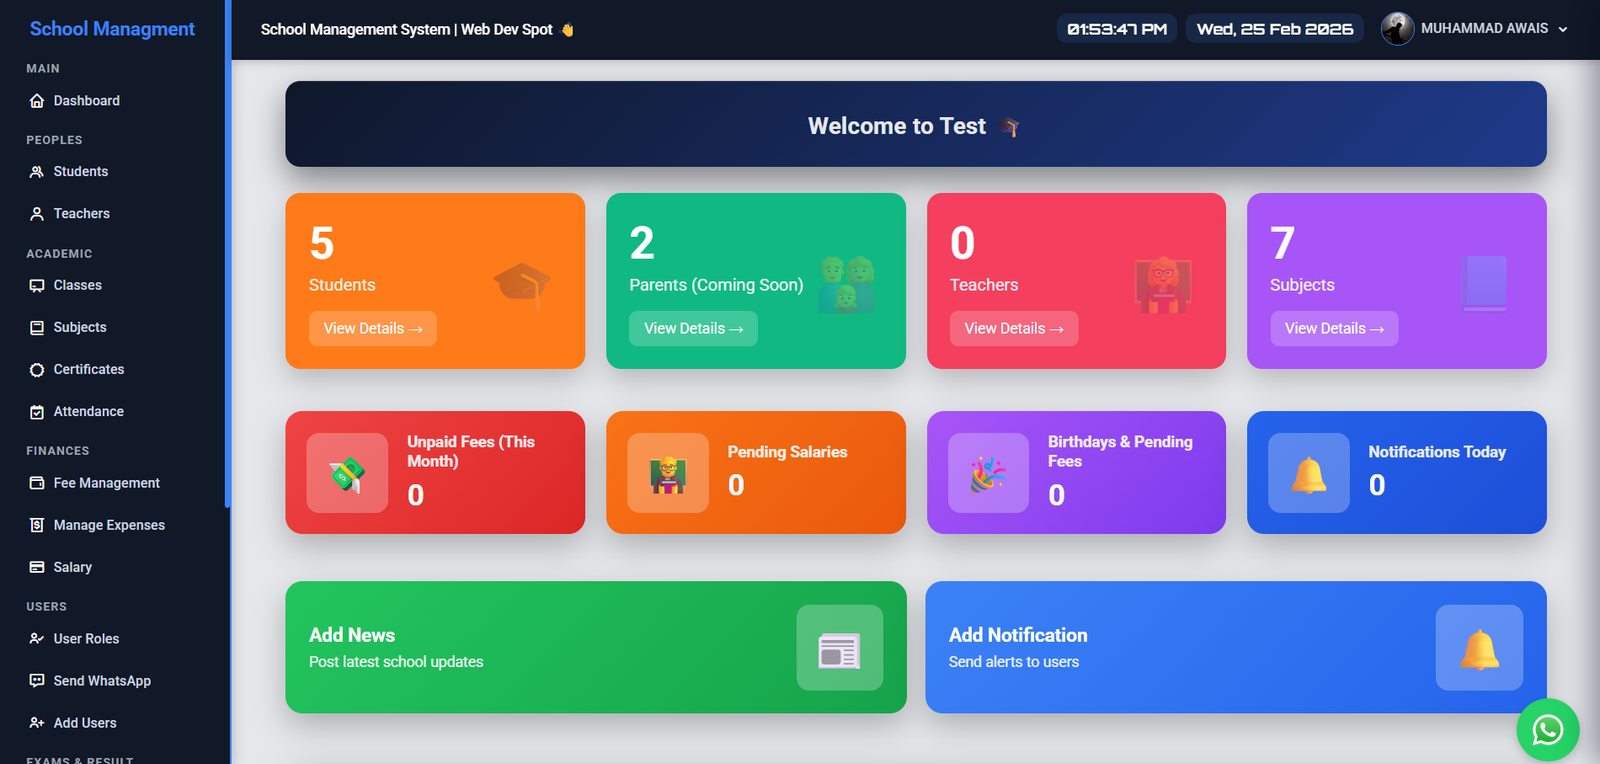
Task: Click the Manage Expenses label in sidebar
Action: point(109,525)
